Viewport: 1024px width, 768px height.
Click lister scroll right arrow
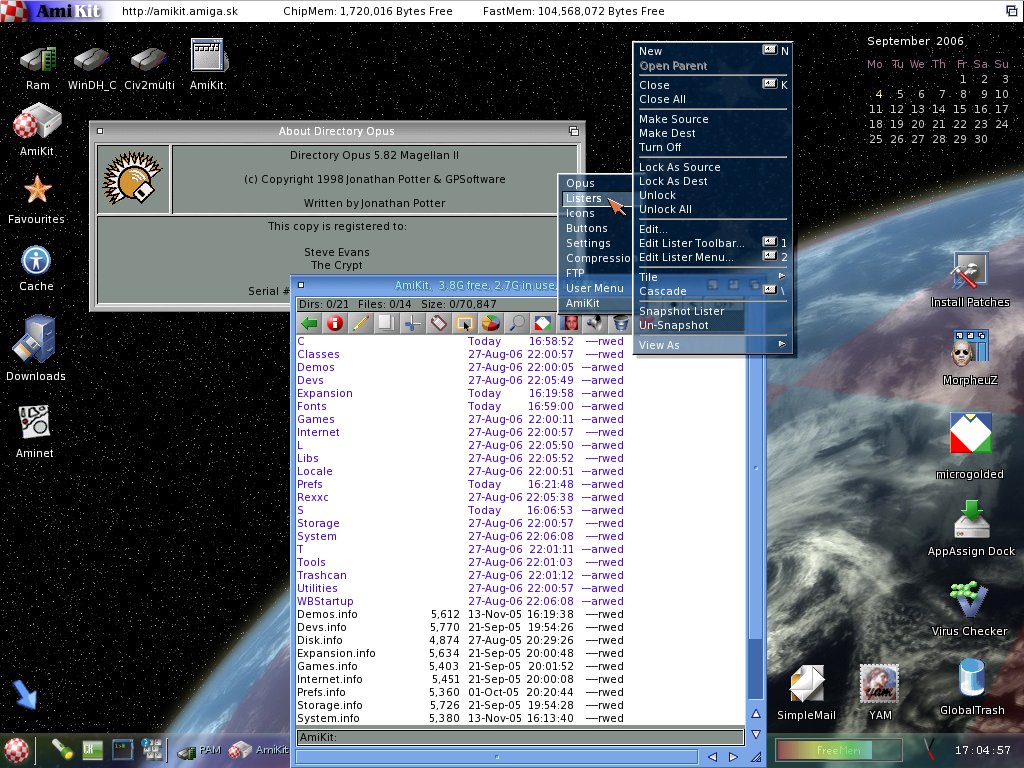tap(733, 757)
